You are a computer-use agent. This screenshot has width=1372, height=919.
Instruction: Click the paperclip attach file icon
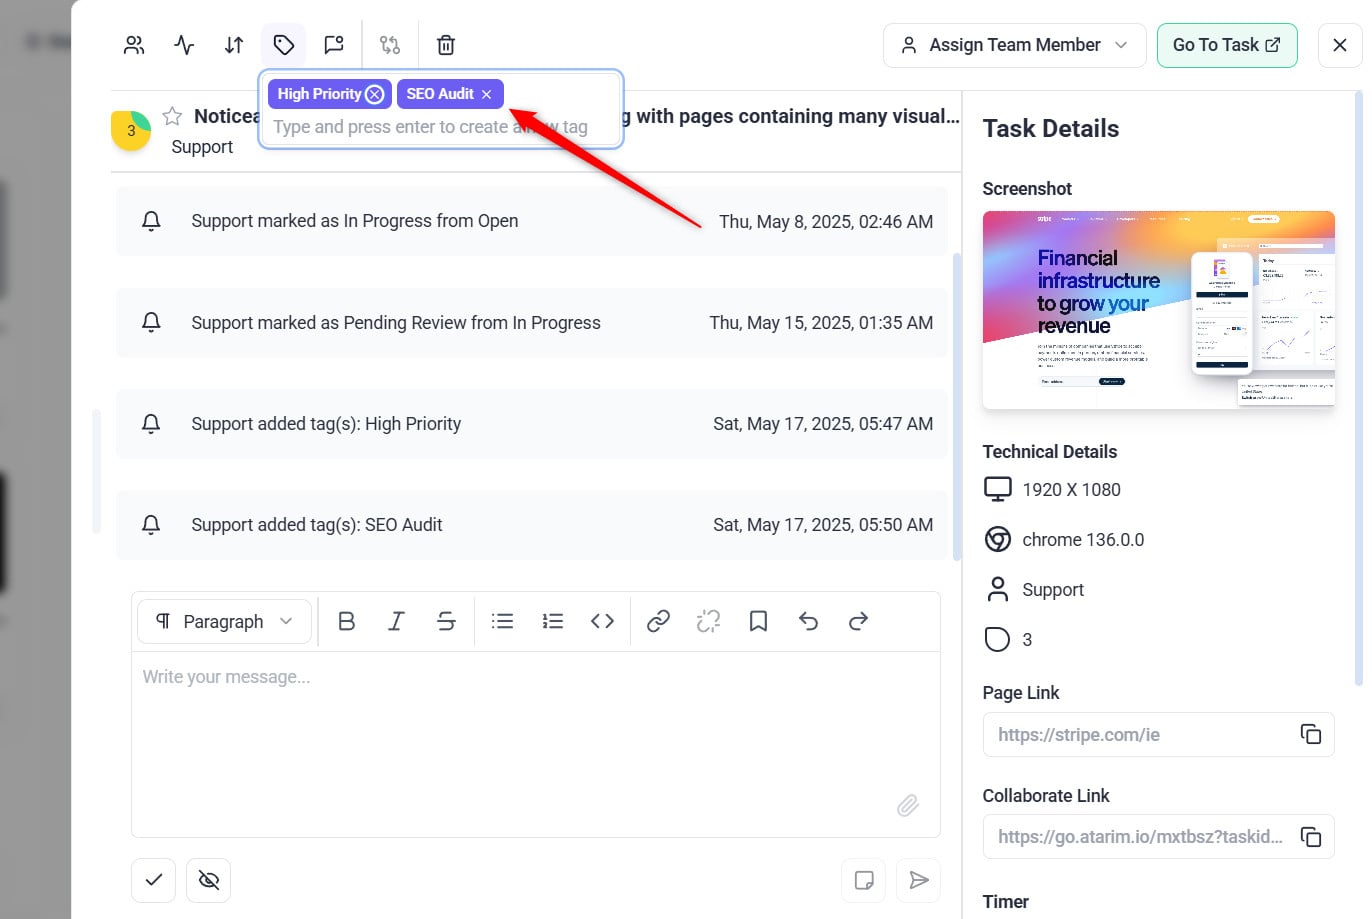point(907,805)
